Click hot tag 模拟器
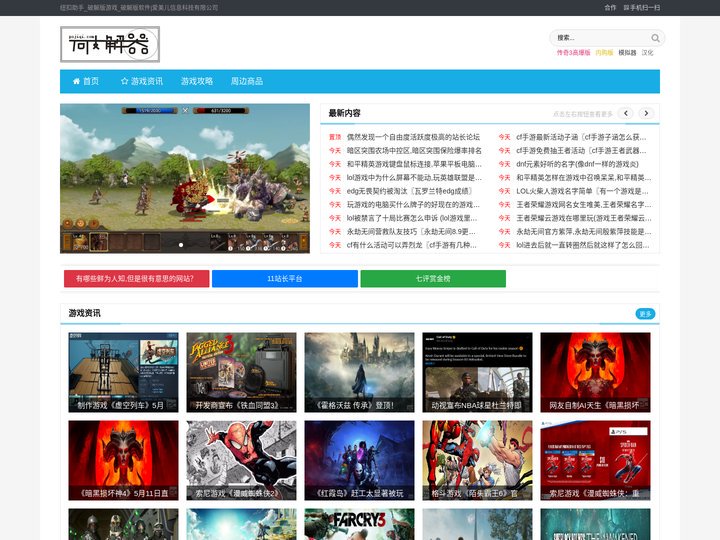Screen dimensions: 720x540 point(627,53)
